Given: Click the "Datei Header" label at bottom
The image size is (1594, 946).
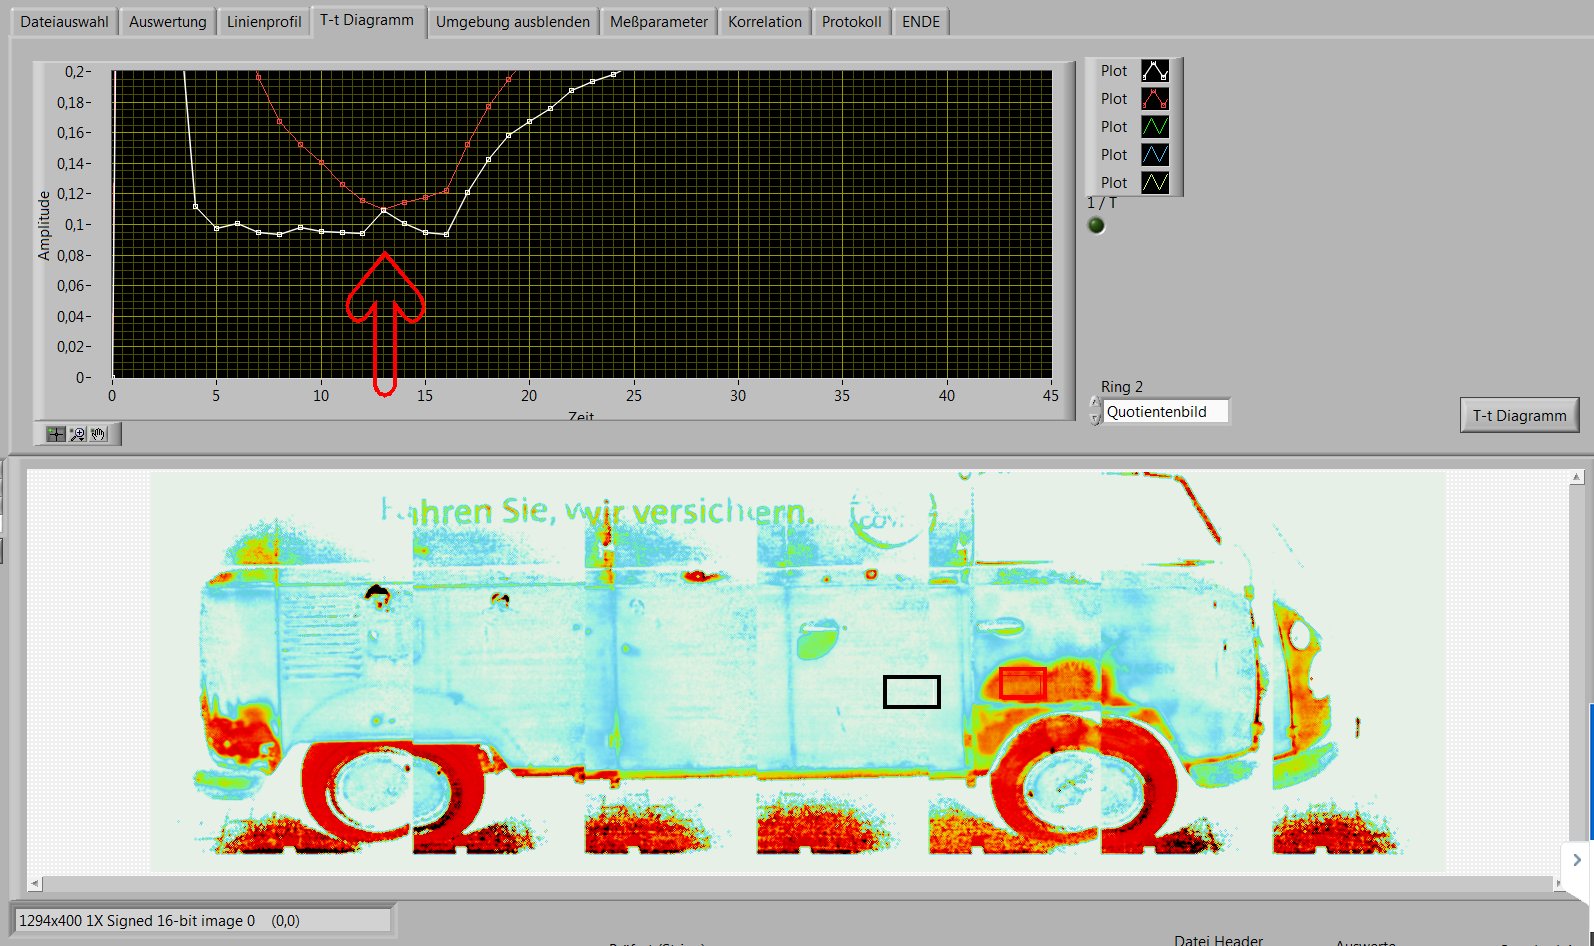Looking at the screenshot, I should pos(1219,940).
